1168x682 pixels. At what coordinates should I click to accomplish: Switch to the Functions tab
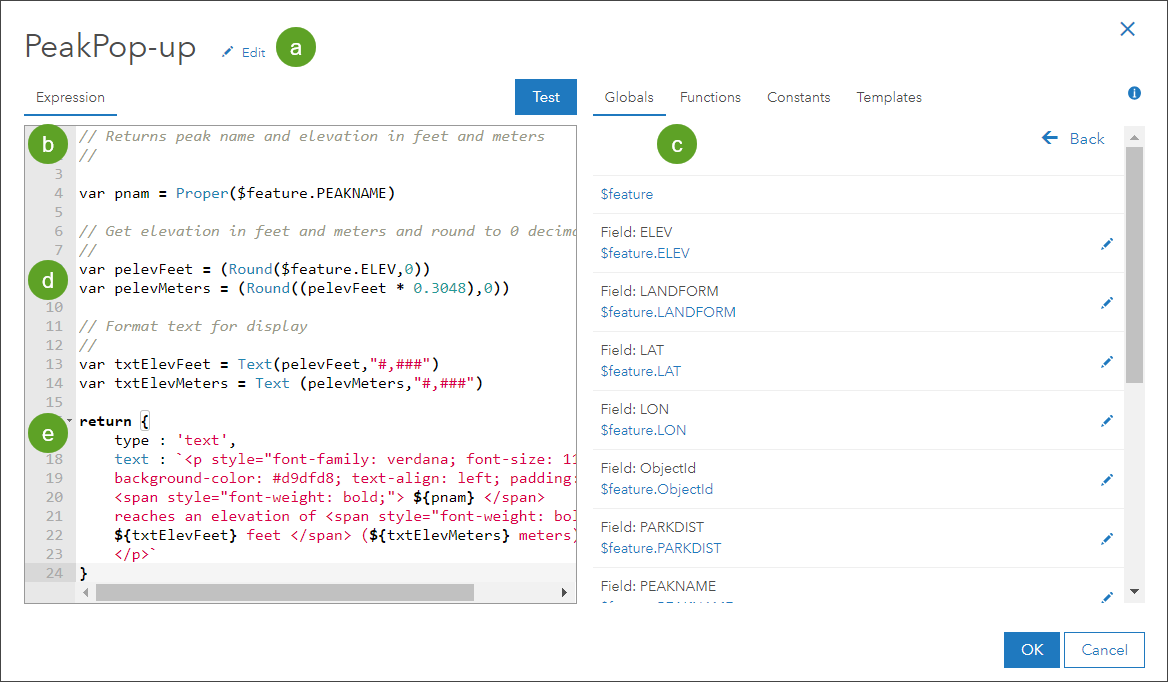coord(710,97)
